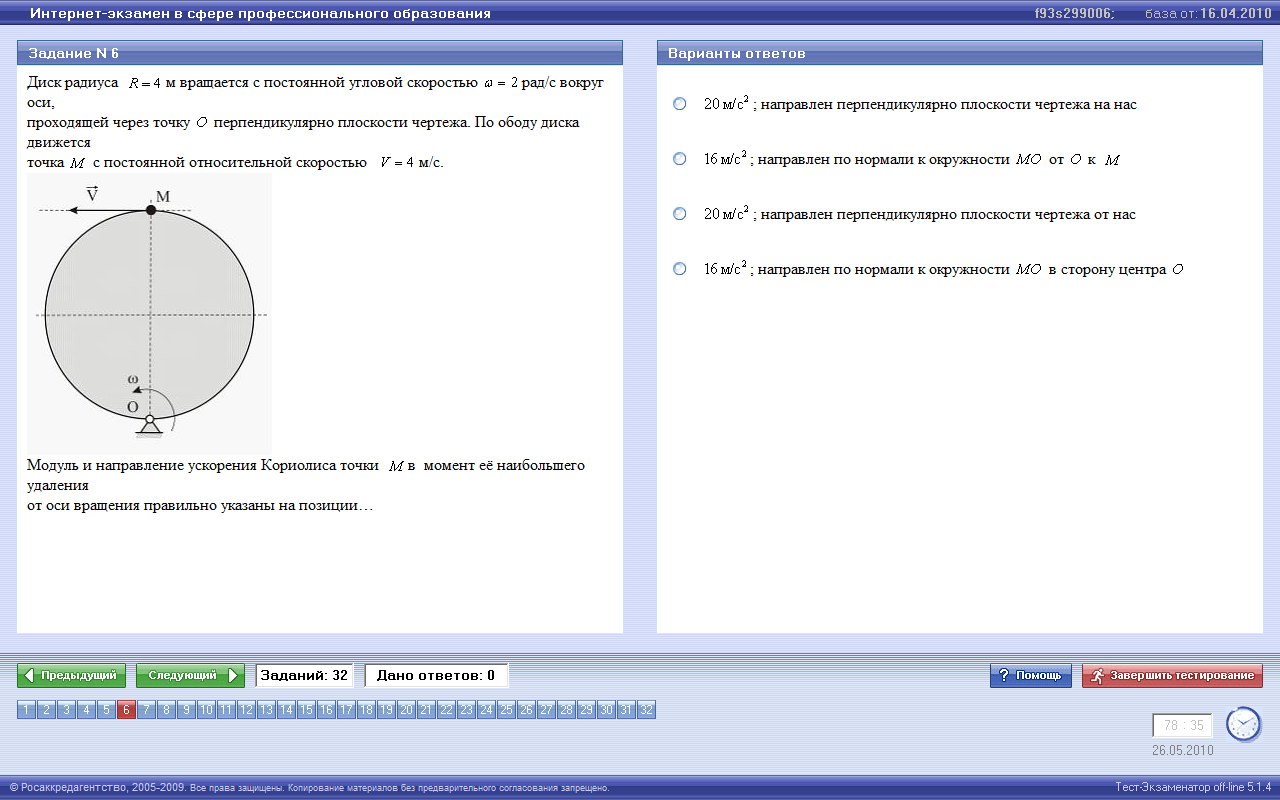Select answer 20 м/с² directed away from us

[x=680, y=214]
